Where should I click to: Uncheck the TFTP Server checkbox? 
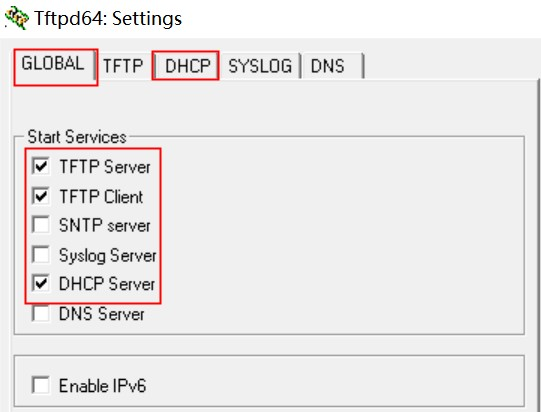click(x=41, y=166)
